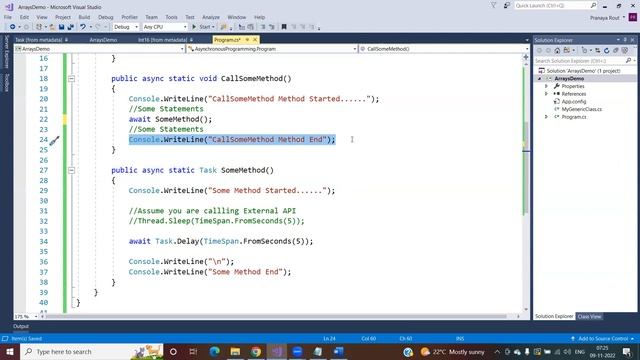Expand the Program.cs tree node

(546, 117)
